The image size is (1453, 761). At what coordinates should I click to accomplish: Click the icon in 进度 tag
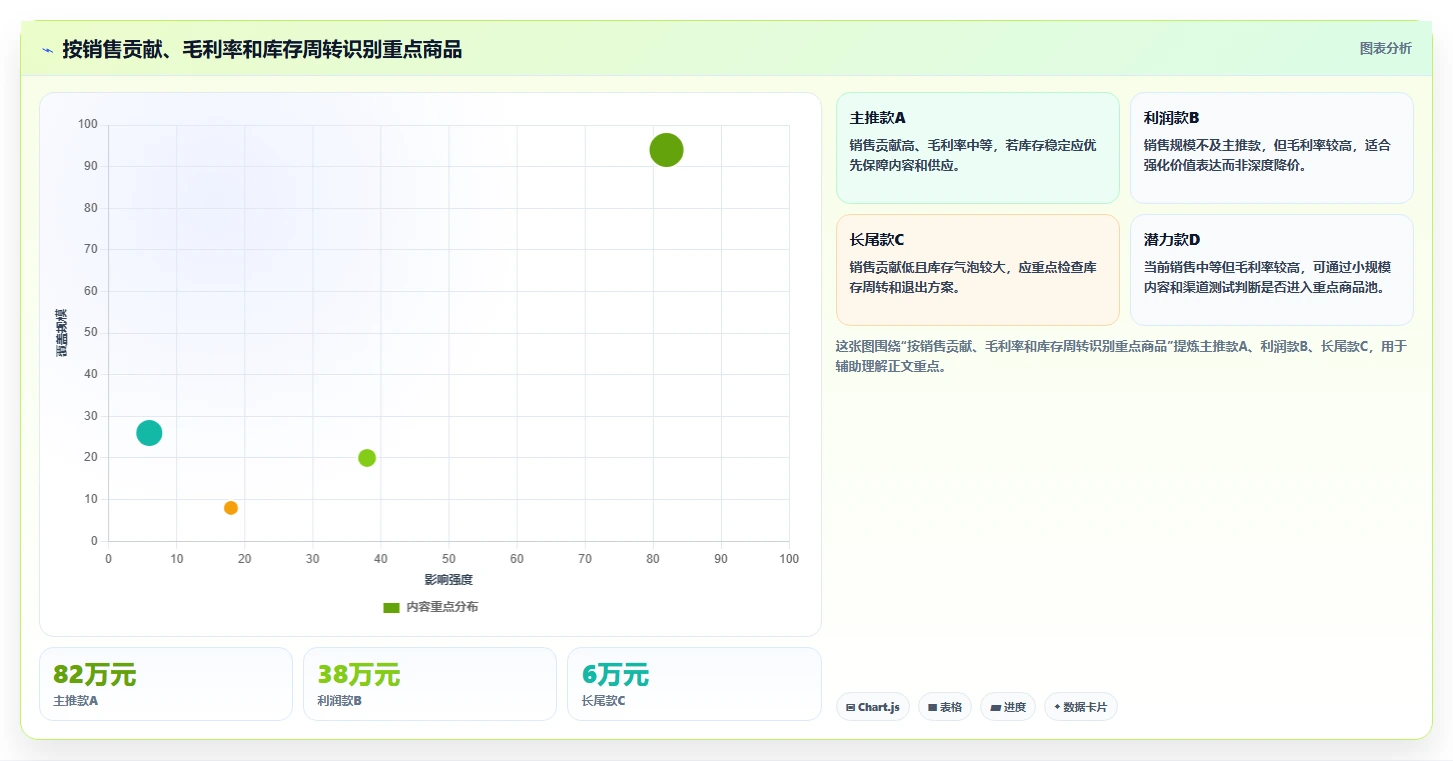click(995, 707)
